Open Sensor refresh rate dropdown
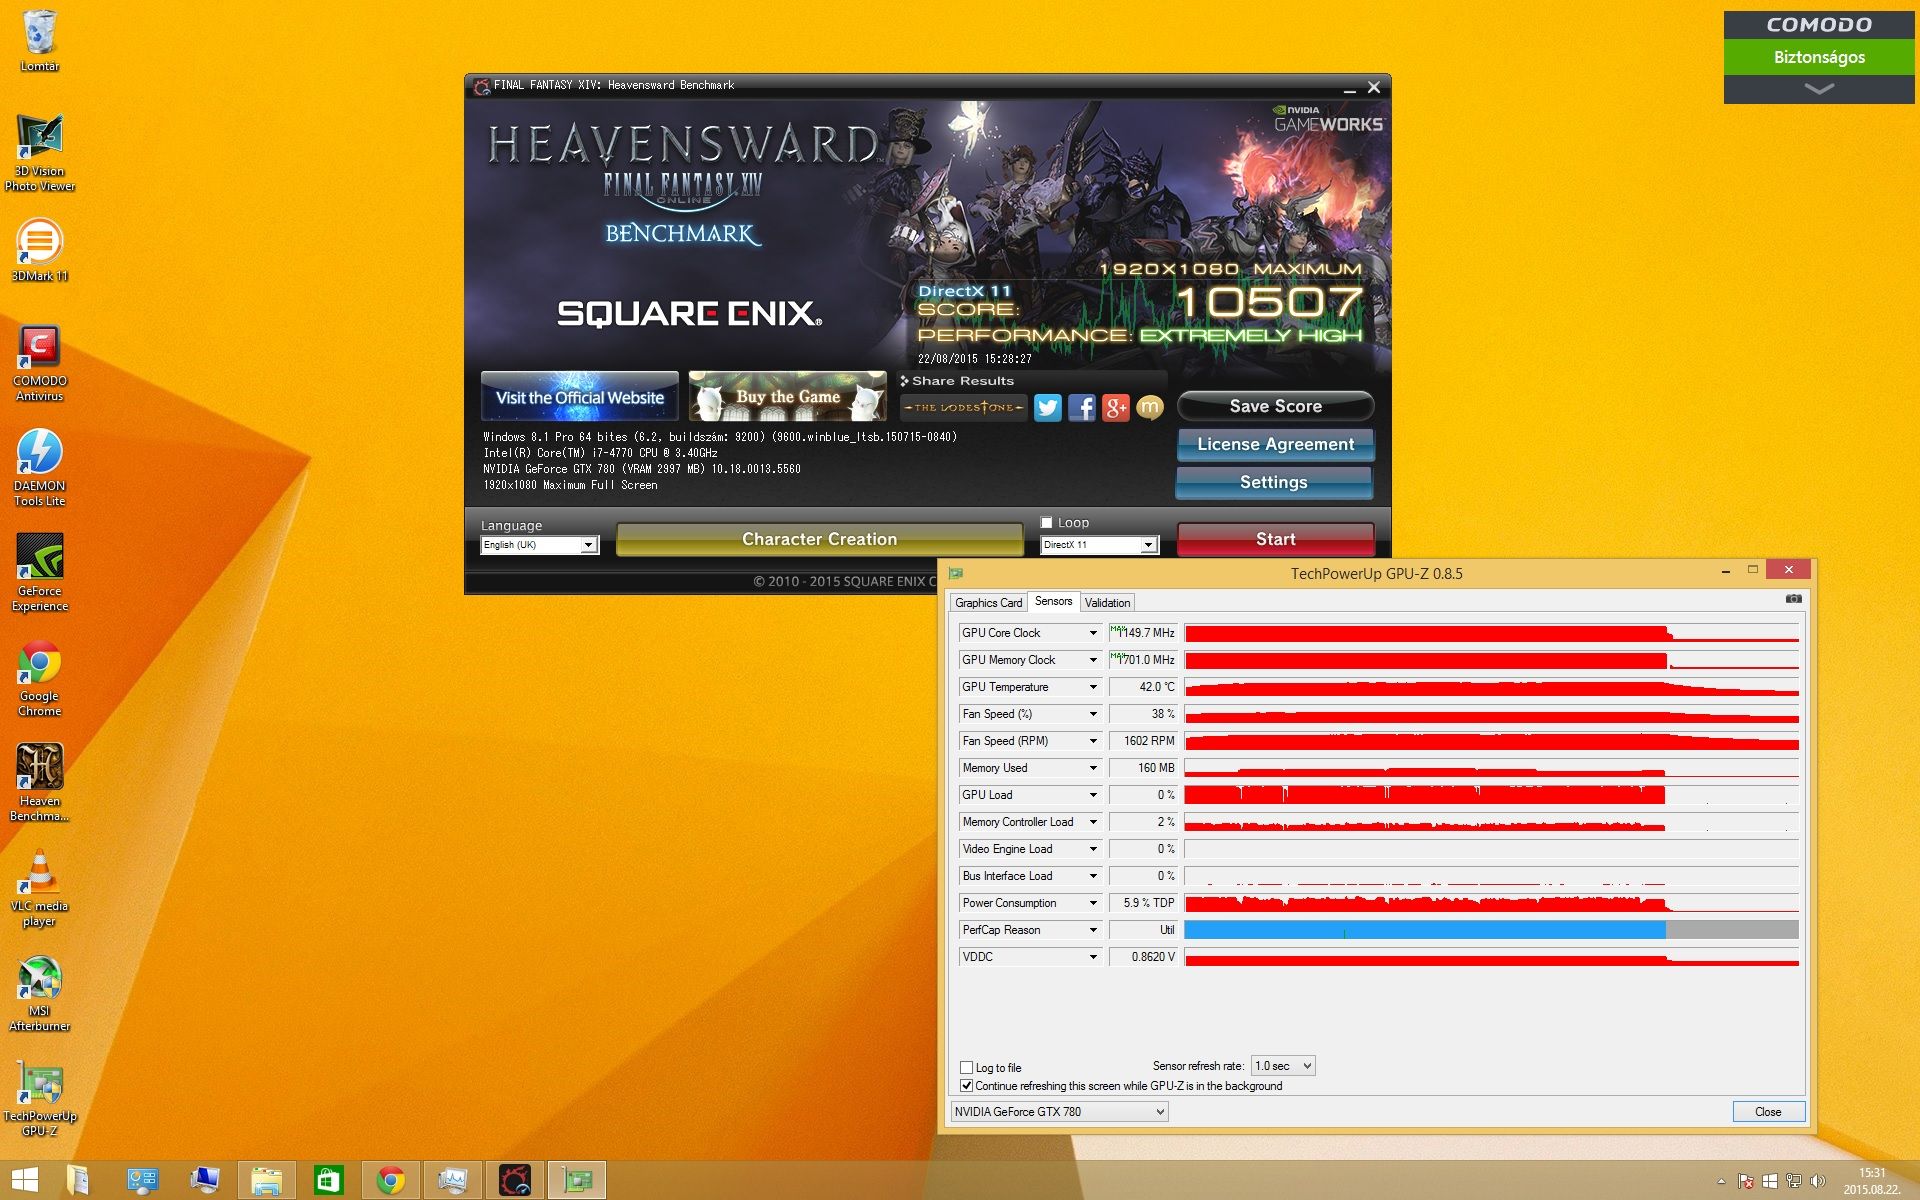Viewport: 1920px width, 1200px height. point(1283,1066)
